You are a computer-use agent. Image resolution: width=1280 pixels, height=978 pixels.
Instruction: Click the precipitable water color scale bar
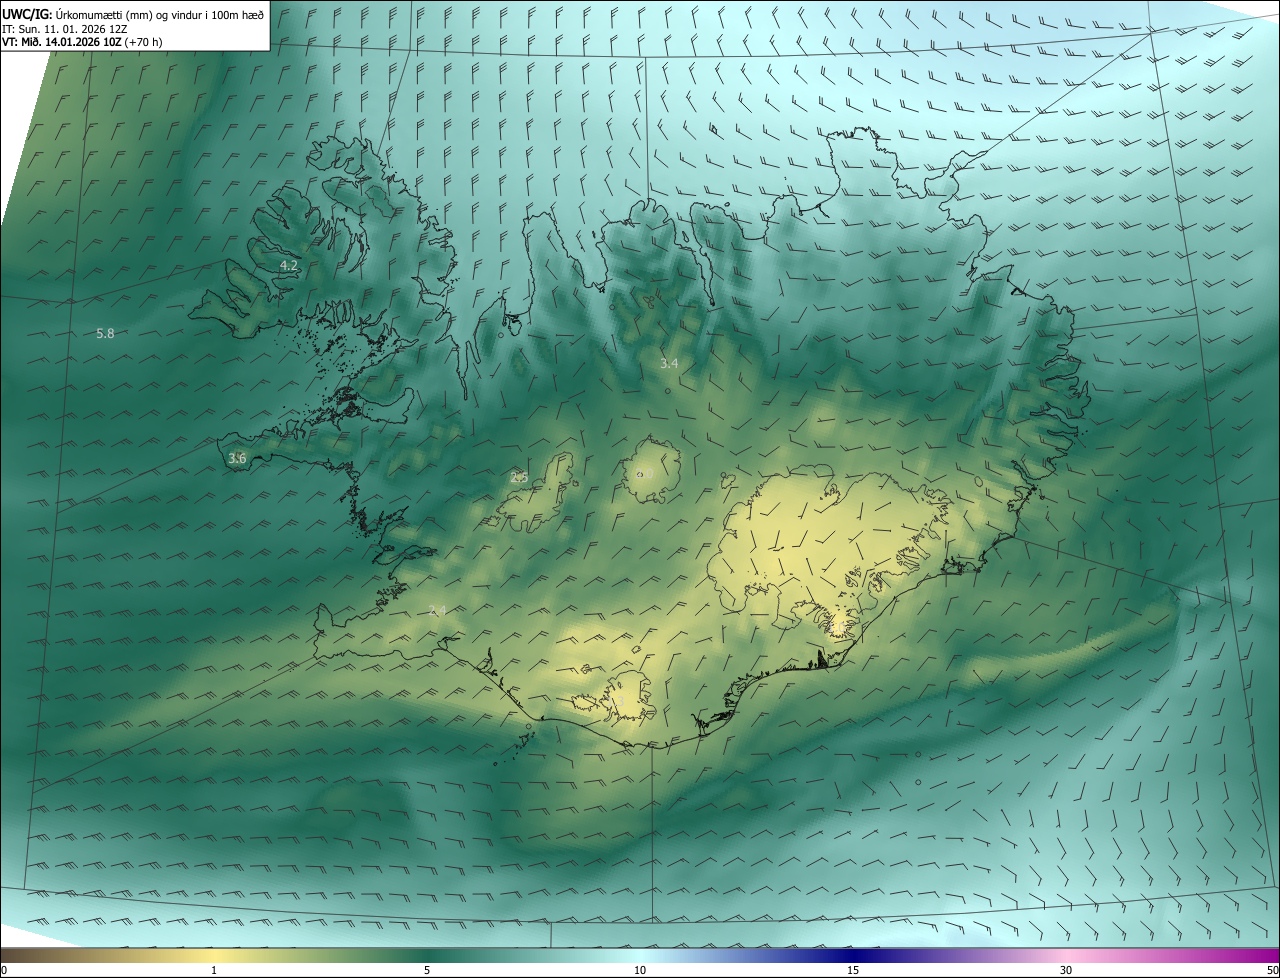click(640, 955)
